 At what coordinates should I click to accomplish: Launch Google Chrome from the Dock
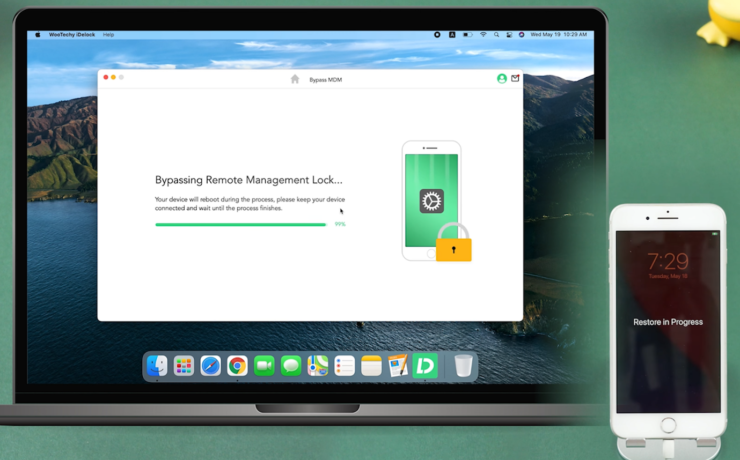point(237,366)
